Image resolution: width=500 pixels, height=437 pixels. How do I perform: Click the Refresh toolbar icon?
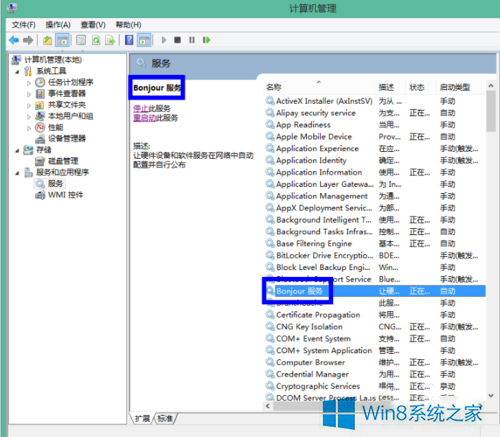tap(96, 40)
